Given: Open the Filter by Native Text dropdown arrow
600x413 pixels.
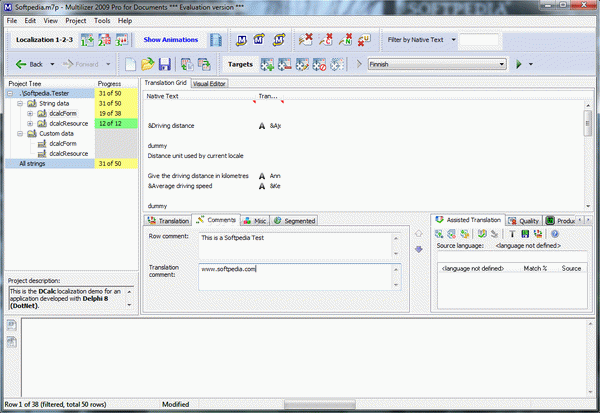Looking at the screenshot, I should tap(453, 39).
